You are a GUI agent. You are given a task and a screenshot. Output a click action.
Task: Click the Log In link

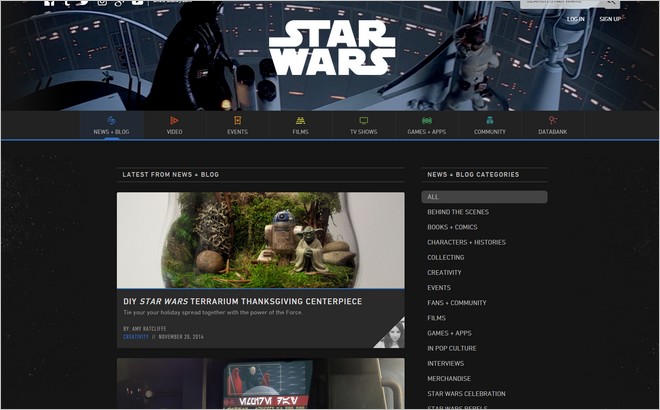click(x=575, y=19)
